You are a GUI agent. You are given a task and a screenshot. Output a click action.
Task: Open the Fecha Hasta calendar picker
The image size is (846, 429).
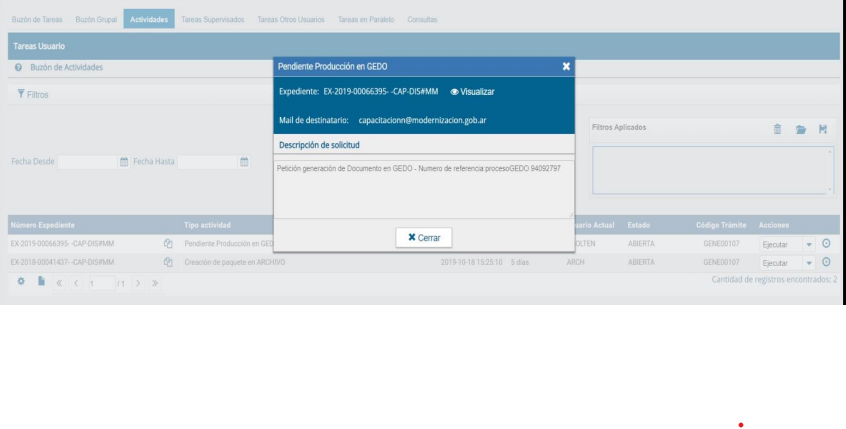pos(244,161)
